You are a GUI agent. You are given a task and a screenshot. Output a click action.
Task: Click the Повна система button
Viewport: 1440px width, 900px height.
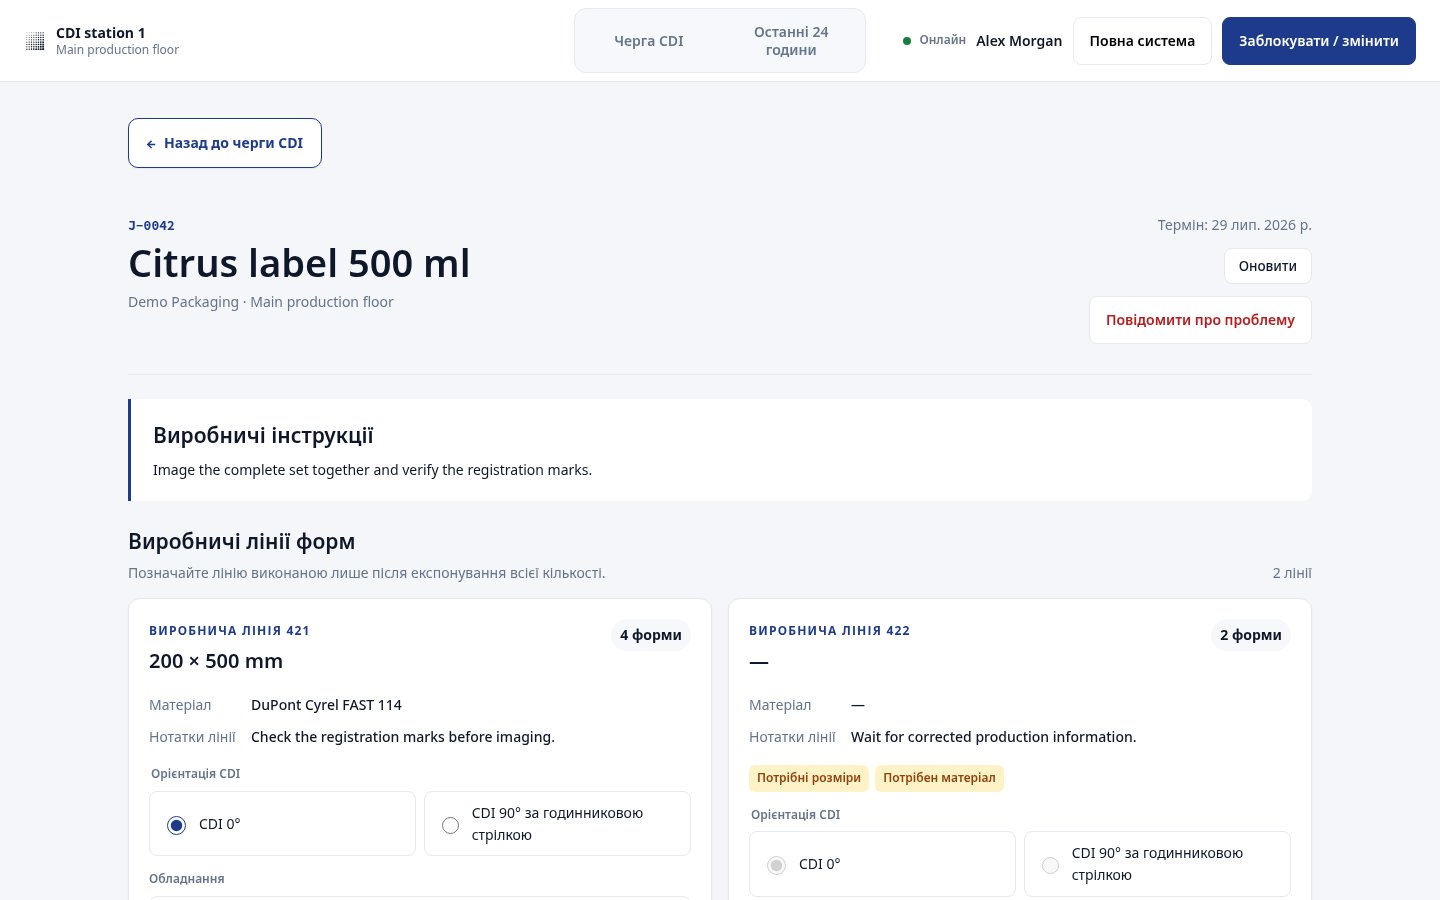pyautogui.click(x=1142, y=41)
